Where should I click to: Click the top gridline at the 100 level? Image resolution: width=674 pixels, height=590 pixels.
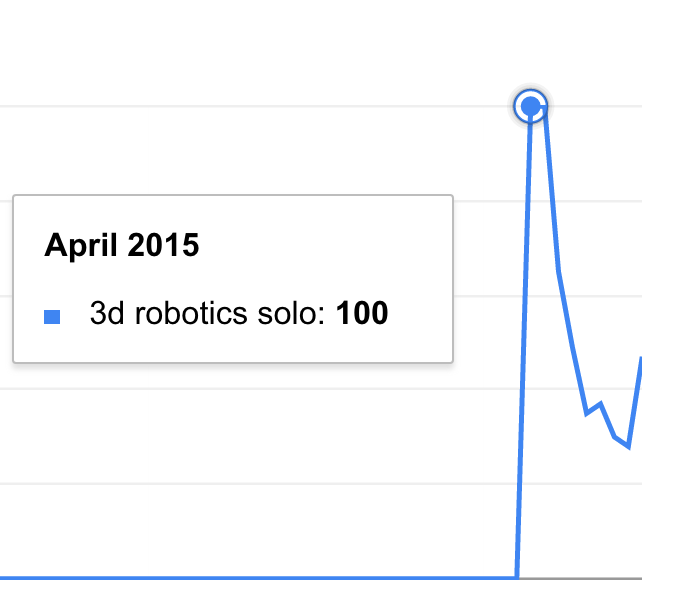256,106
